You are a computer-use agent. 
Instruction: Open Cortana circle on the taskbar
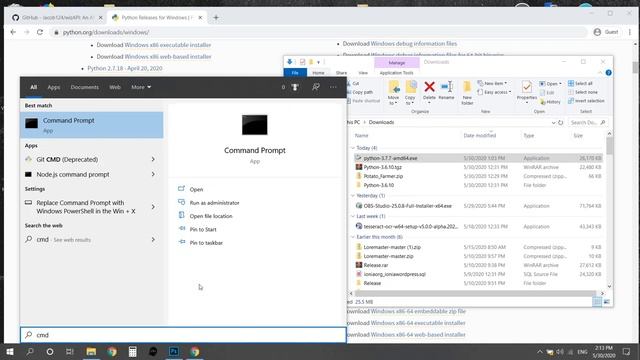50,351
